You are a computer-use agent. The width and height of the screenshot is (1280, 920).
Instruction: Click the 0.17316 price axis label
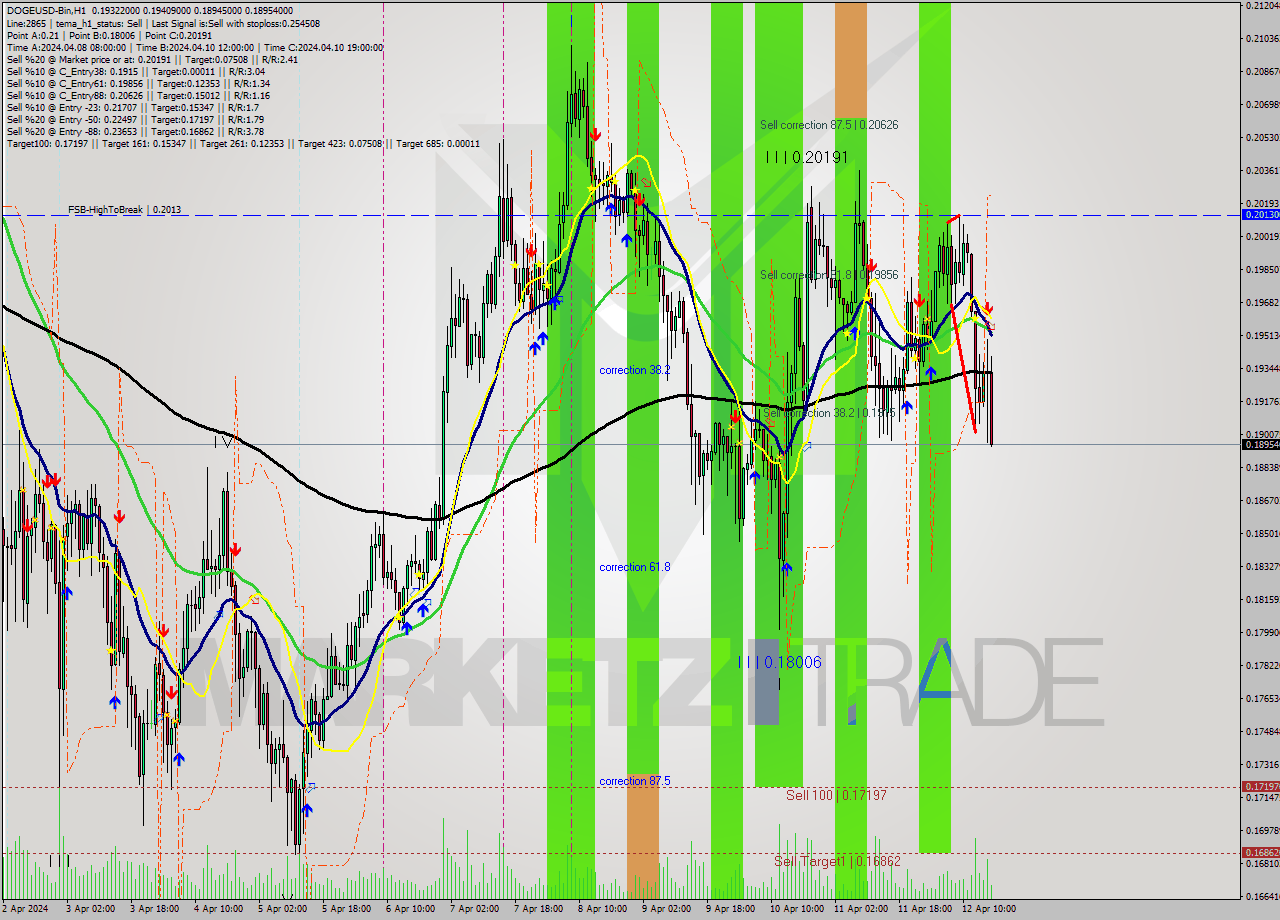[1262, 764]
